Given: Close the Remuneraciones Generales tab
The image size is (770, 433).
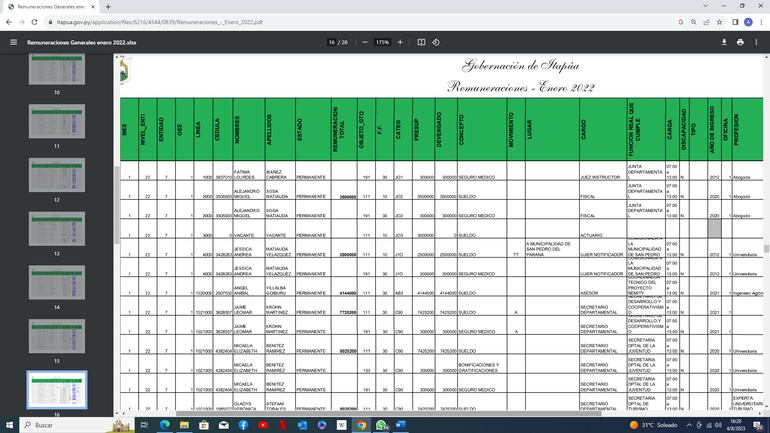Looking at the screenshot, I should click(x=93, y=7).
